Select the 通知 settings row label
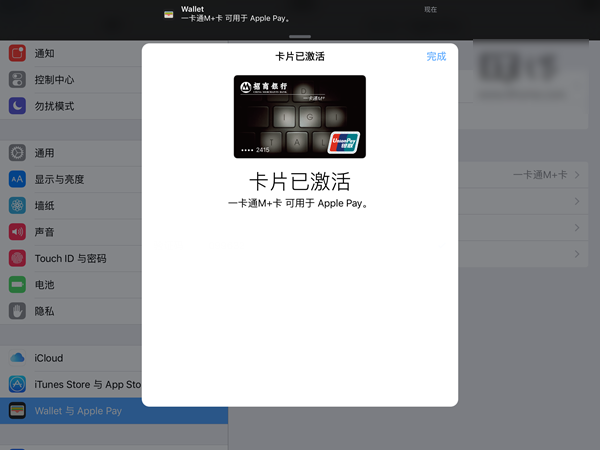Image resolution: width=600 pixels, height=450 pixels. coord(44,54)
